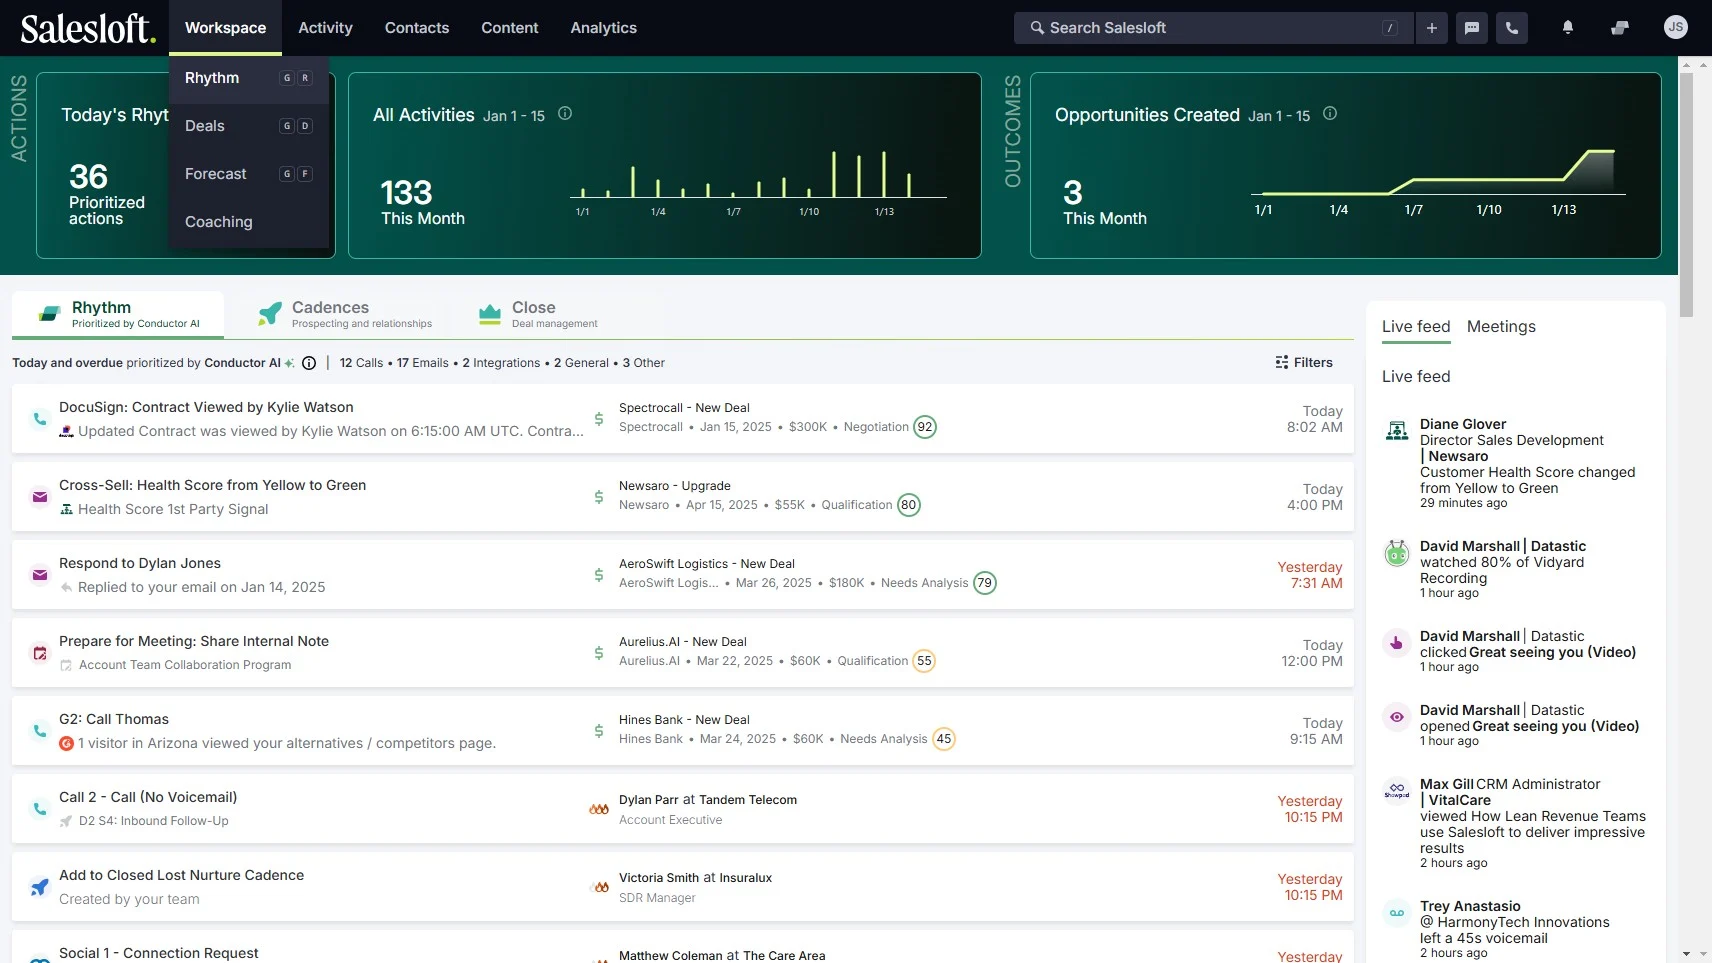Click the Opportunities Created 3 This Month card
Screen dimensions: 1712x963
[1346, 166]
